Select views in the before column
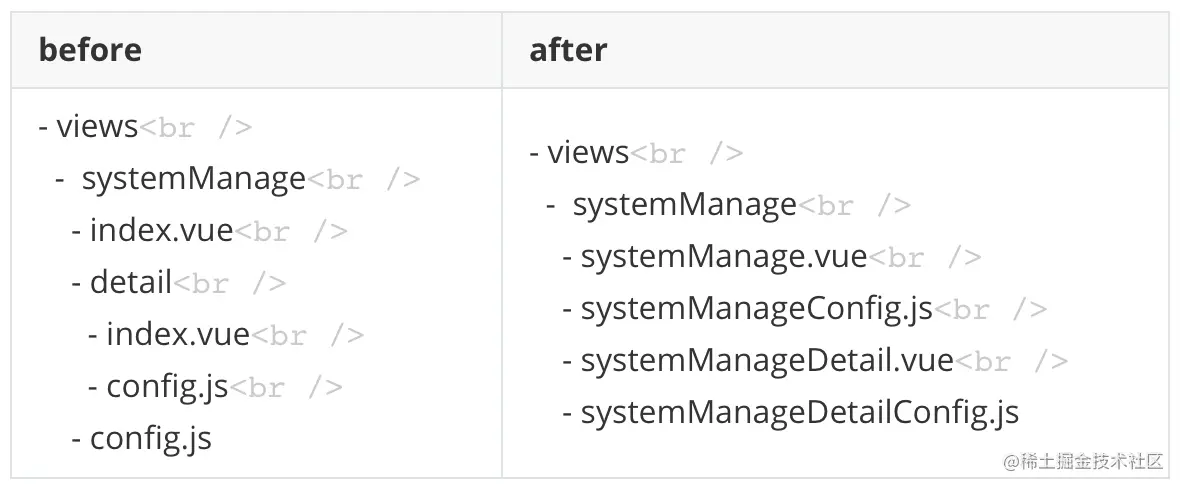 coord(97,127)
